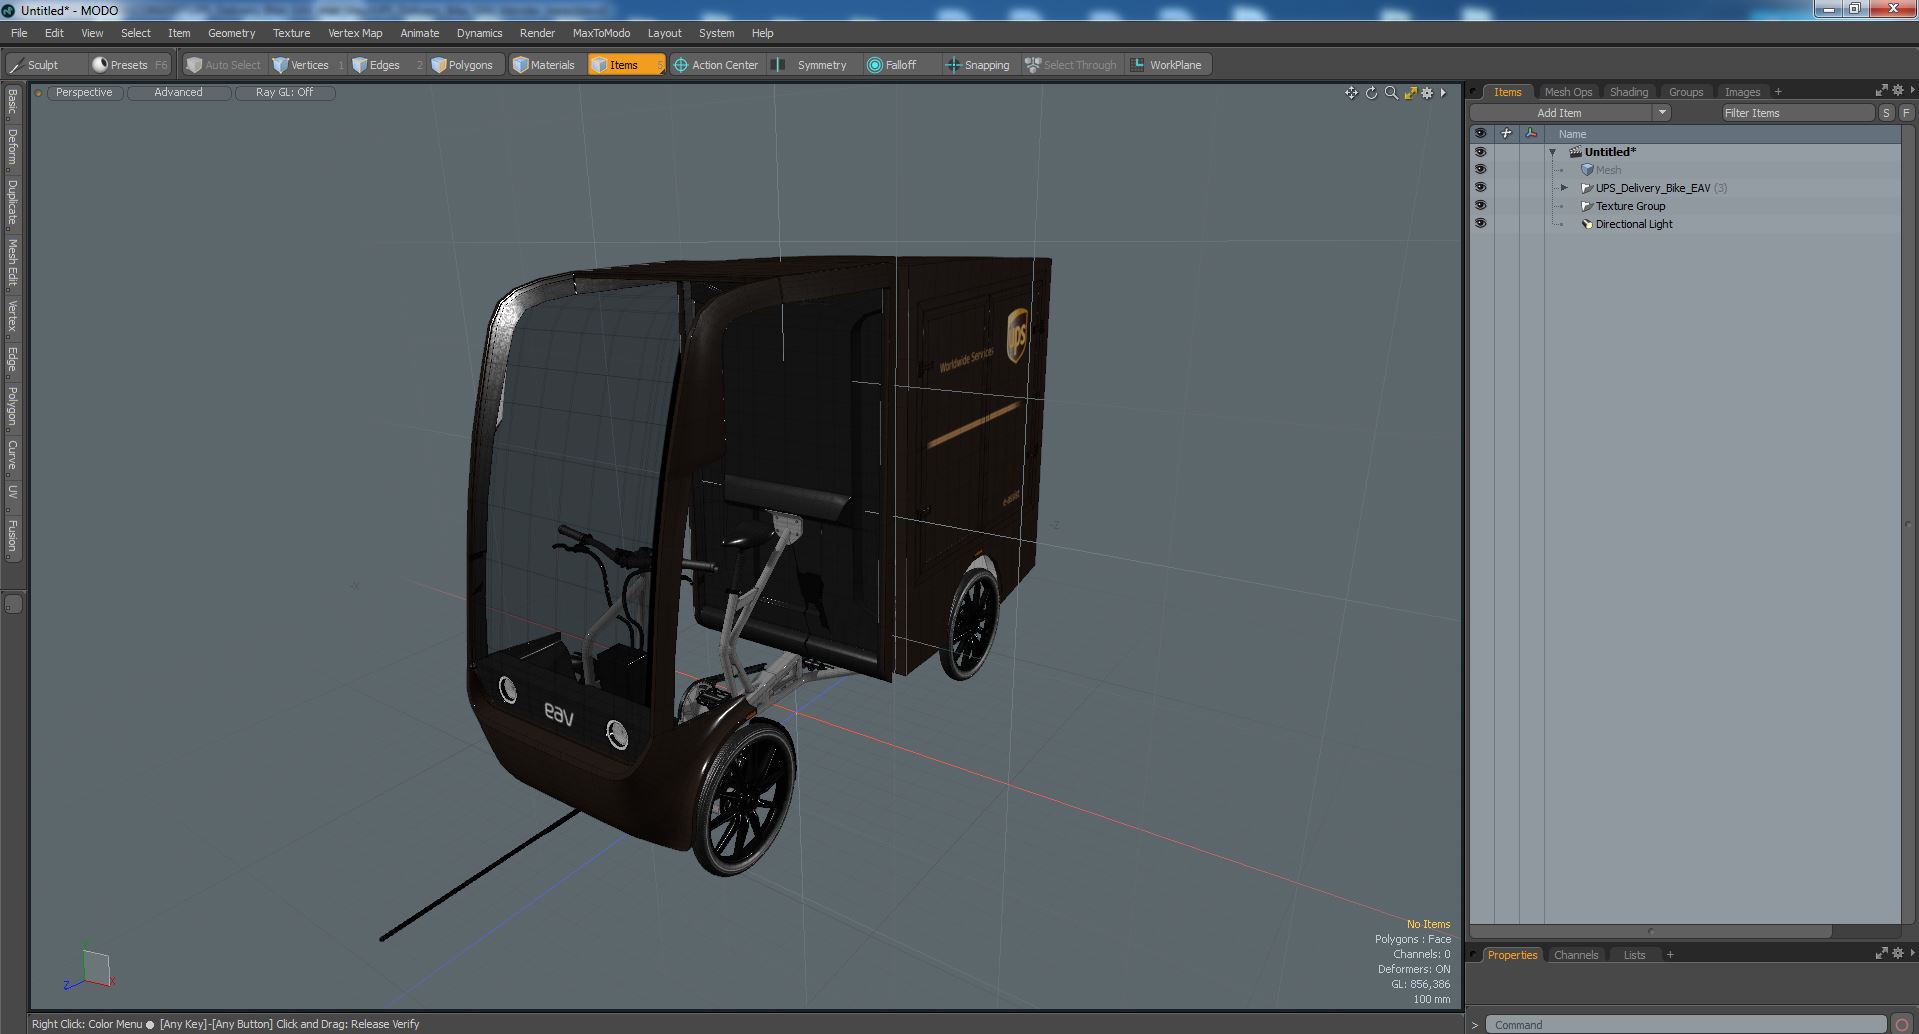Image resolution: width=1919 pixels, height=1034 pixels.
Task: Select the Mesh item
Action: click(1608, 170)
